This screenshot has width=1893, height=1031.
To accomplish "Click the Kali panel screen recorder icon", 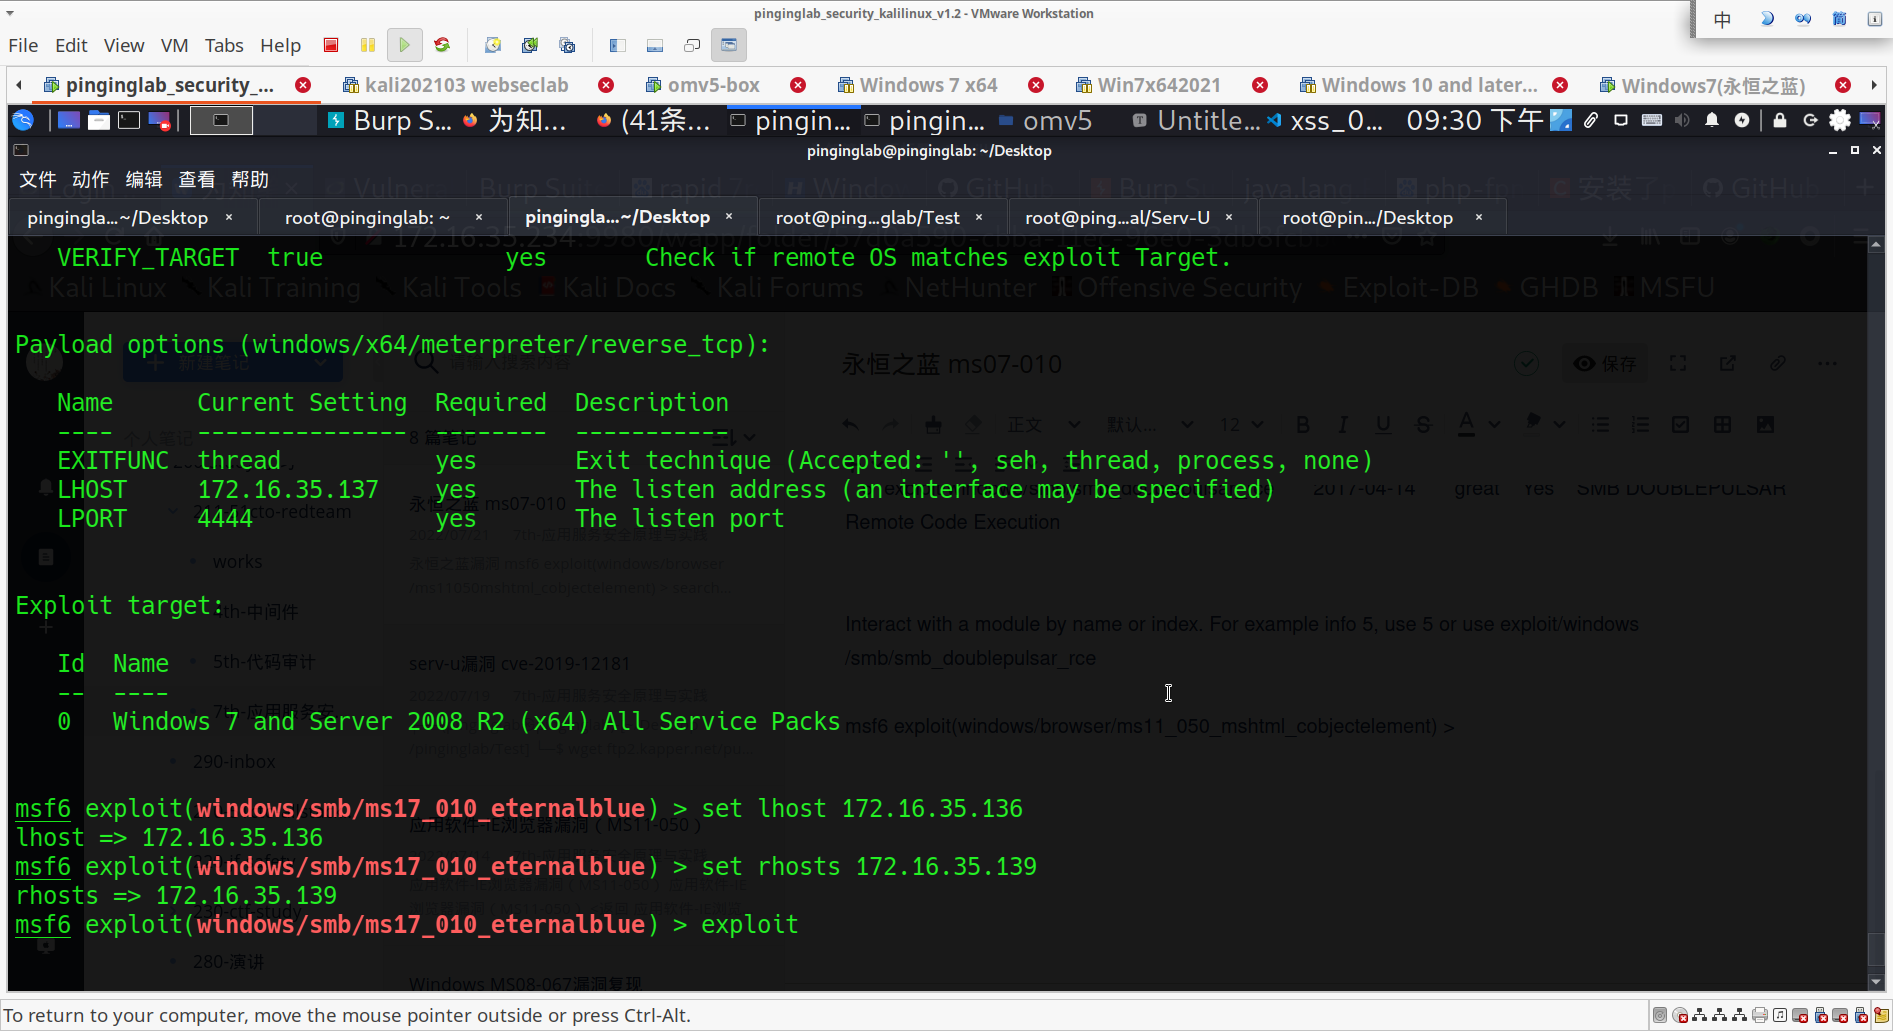I will click(x=159, y=121).
